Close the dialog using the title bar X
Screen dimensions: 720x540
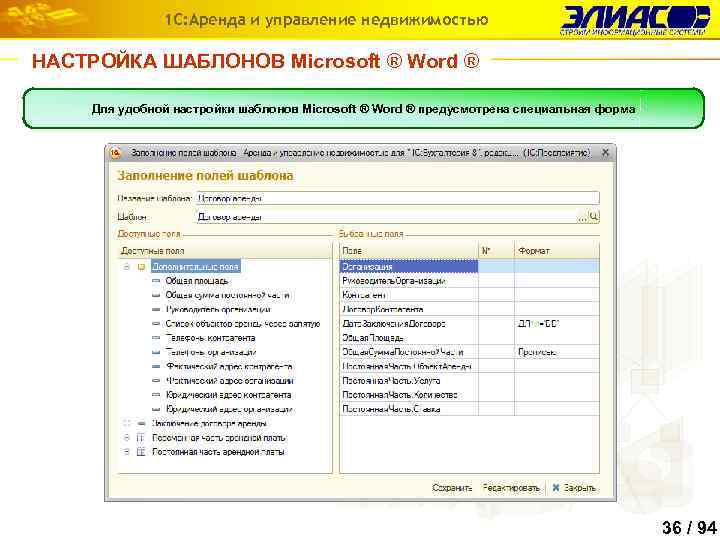(x=605, y=152)
